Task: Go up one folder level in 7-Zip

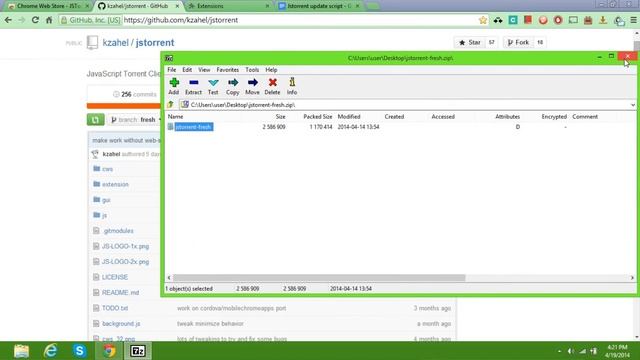Action: click(171, 105)
